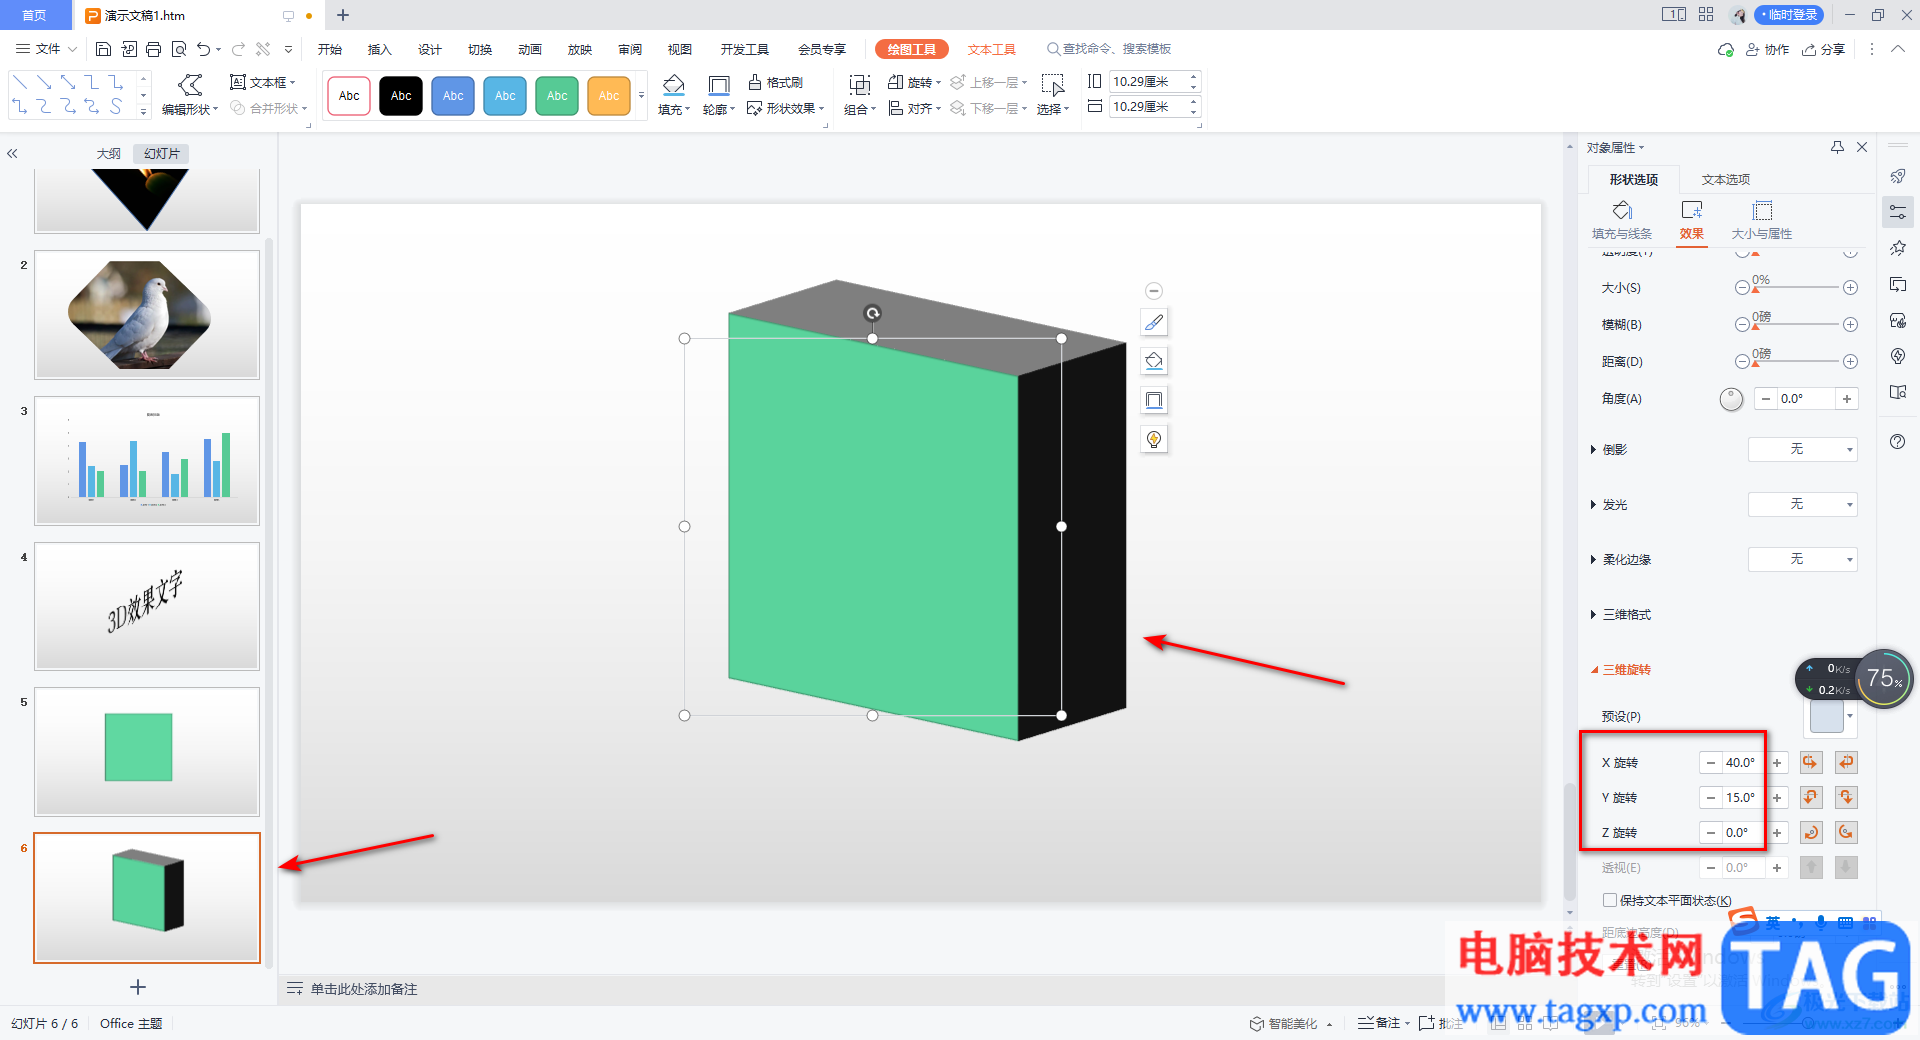
Task: Click the rotation handle above the cube
Action: 872,313
